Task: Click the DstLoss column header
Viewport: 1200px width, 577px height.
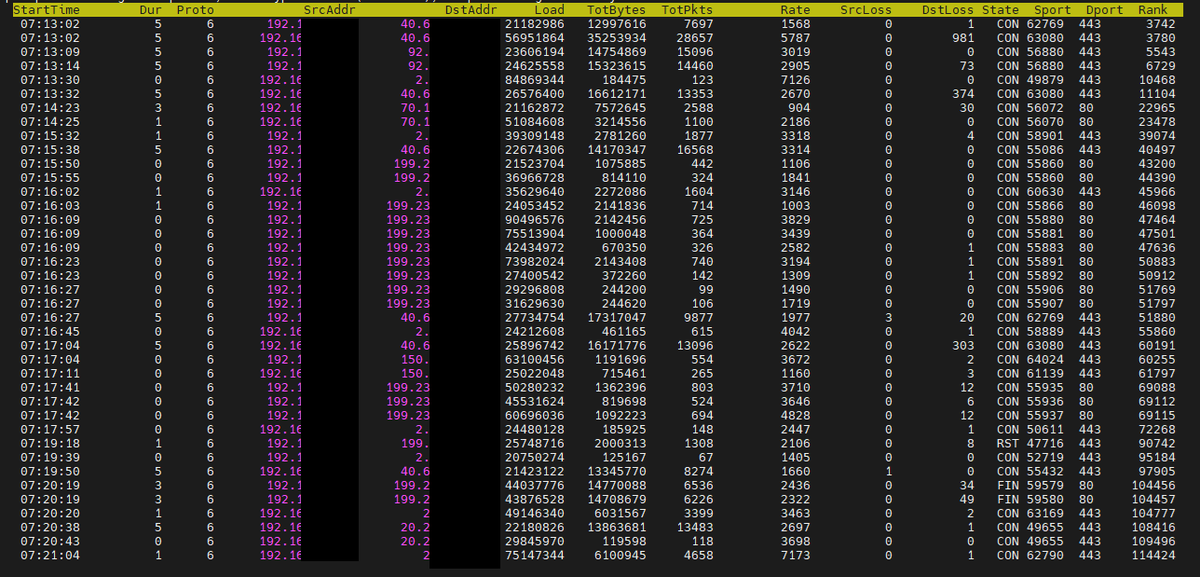Action: [948, 9]
